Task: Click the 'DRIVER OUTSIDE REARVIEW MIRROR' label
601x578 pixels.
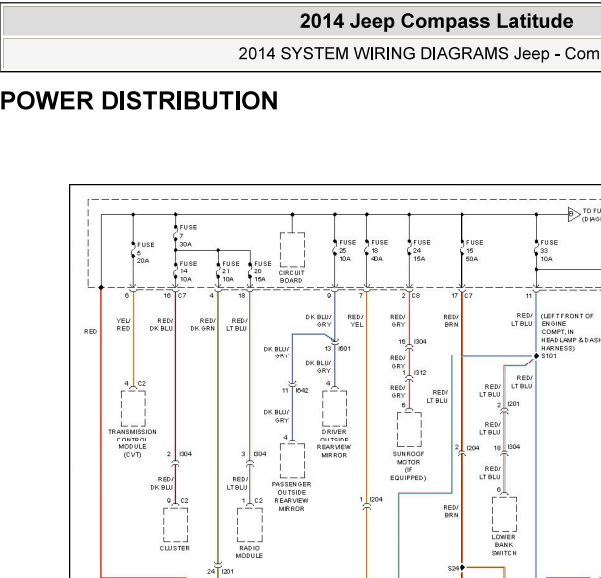Action: [x=334, y=443]
